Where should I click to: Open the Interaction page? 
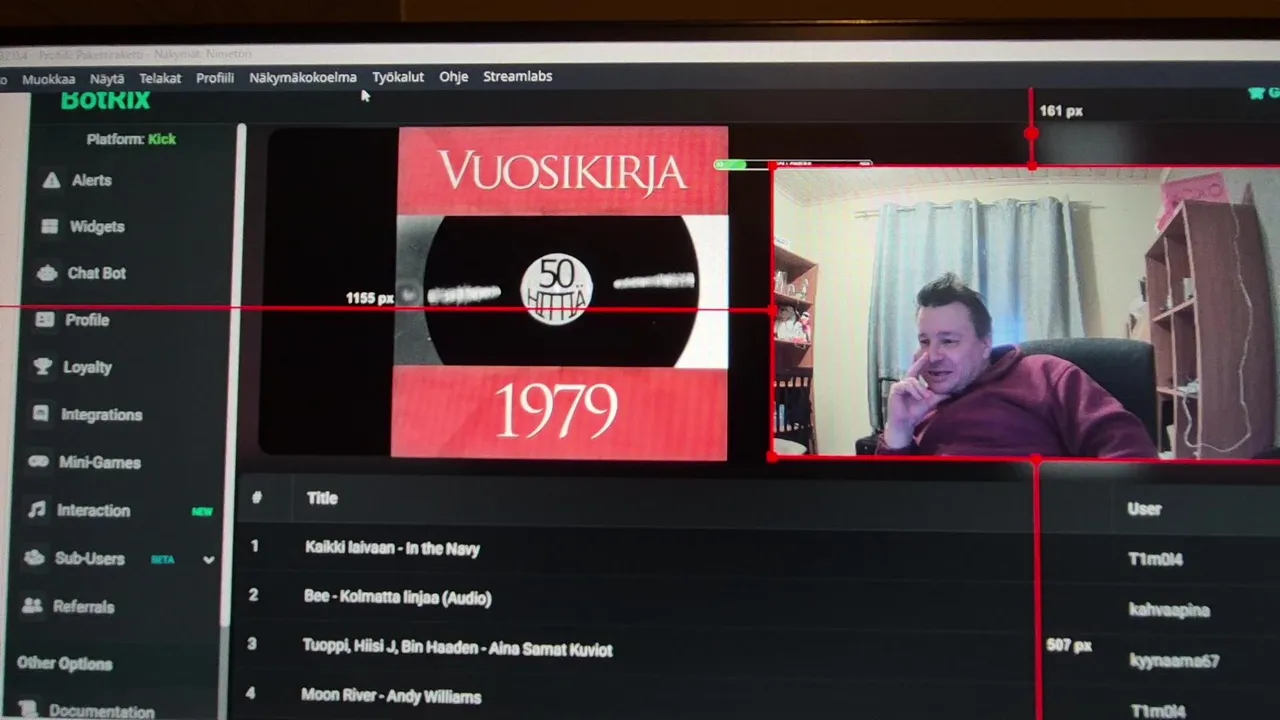coord(93,510)
